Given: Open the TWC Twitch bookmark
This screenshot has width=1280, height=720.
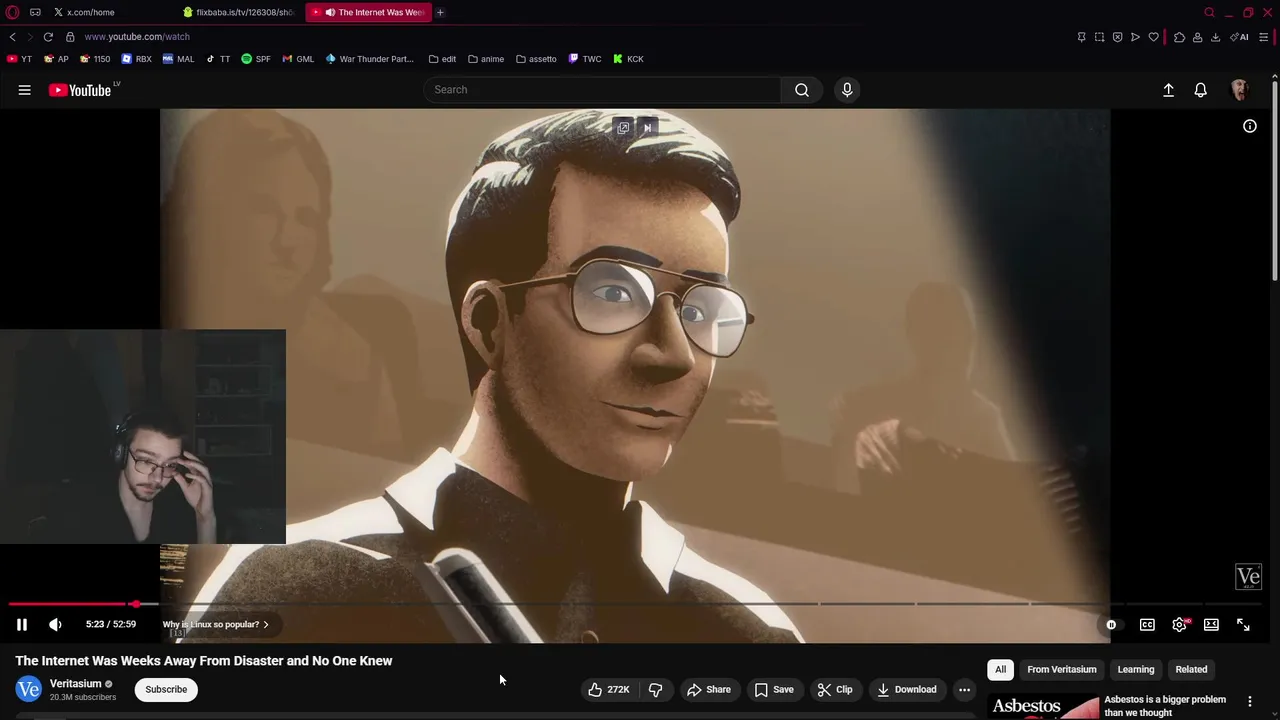Looking at the screenshot, I should click(x=585, y=59).
